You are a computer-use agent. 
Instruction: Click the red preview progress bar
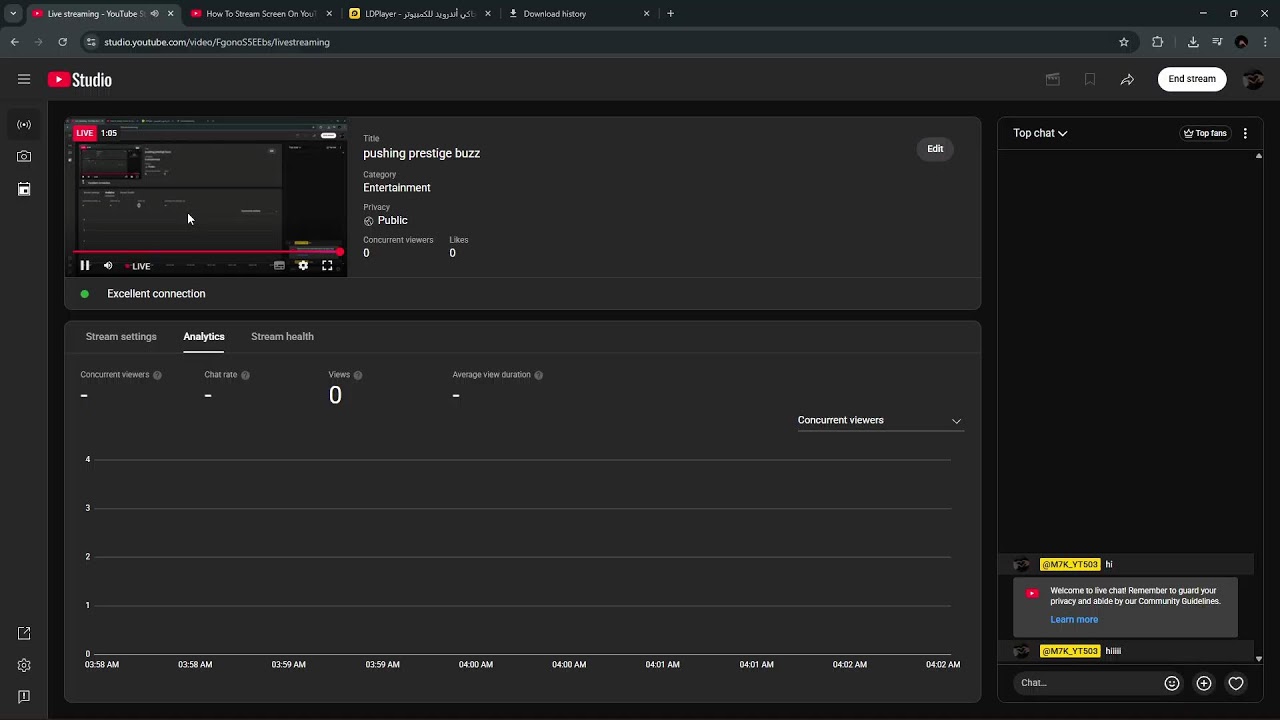(206, 252)
